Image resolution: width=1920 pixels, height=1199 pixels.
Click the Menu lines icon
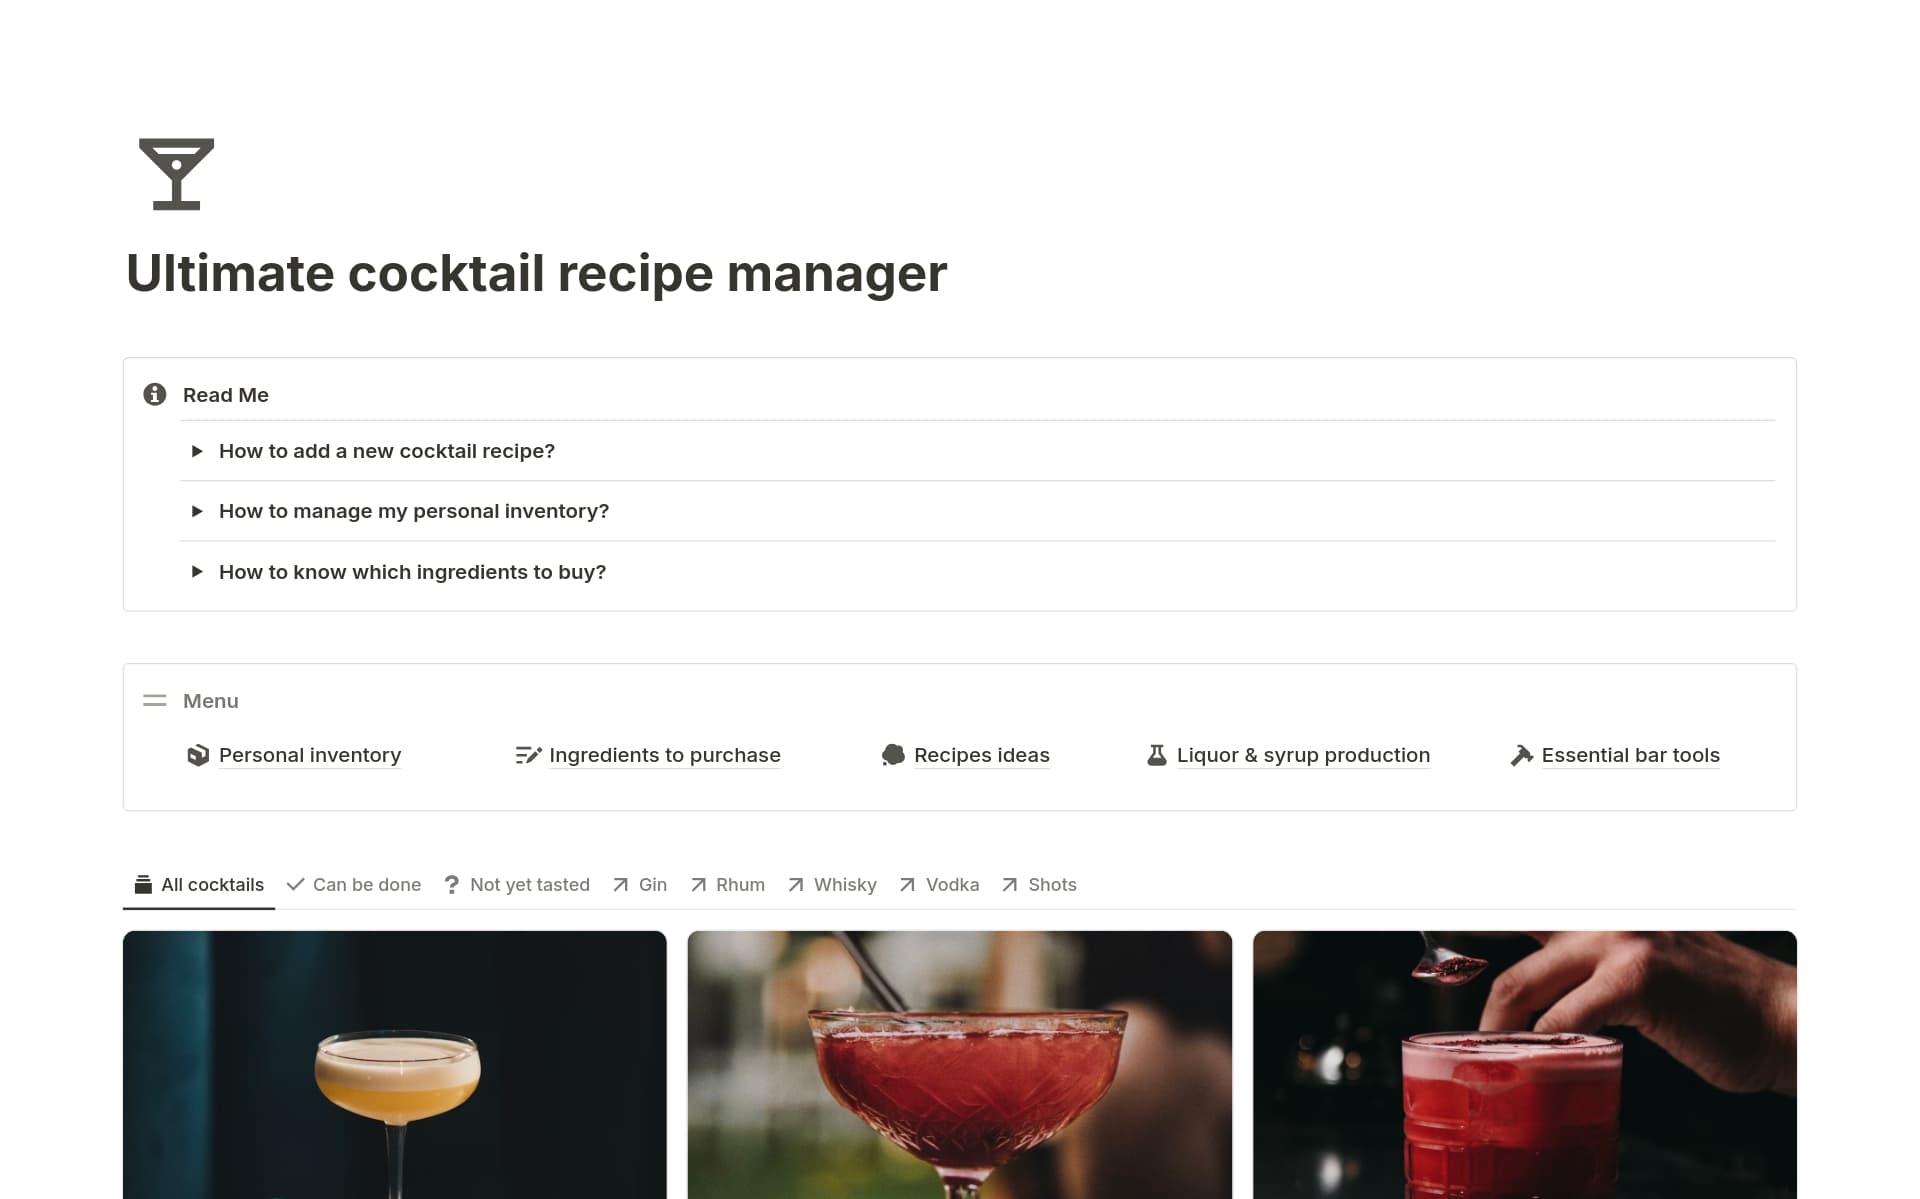tap(155, 701)
